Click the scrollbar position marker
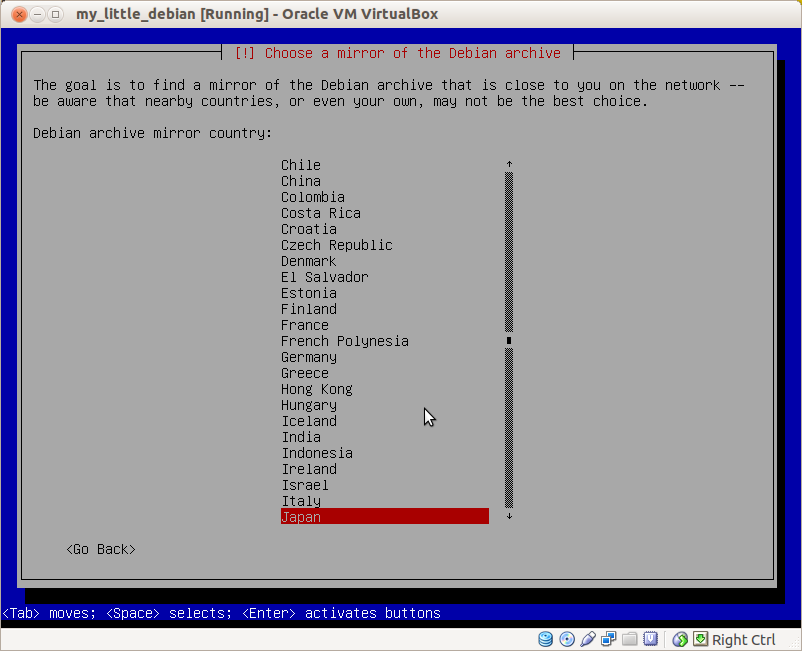 click(509, 341)
